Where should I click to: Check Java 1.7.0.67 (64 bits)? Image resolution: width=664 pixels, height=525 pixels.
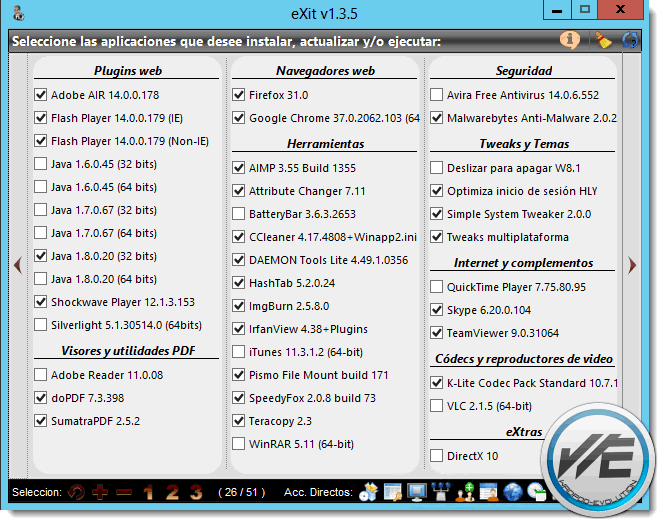point(41,232)
